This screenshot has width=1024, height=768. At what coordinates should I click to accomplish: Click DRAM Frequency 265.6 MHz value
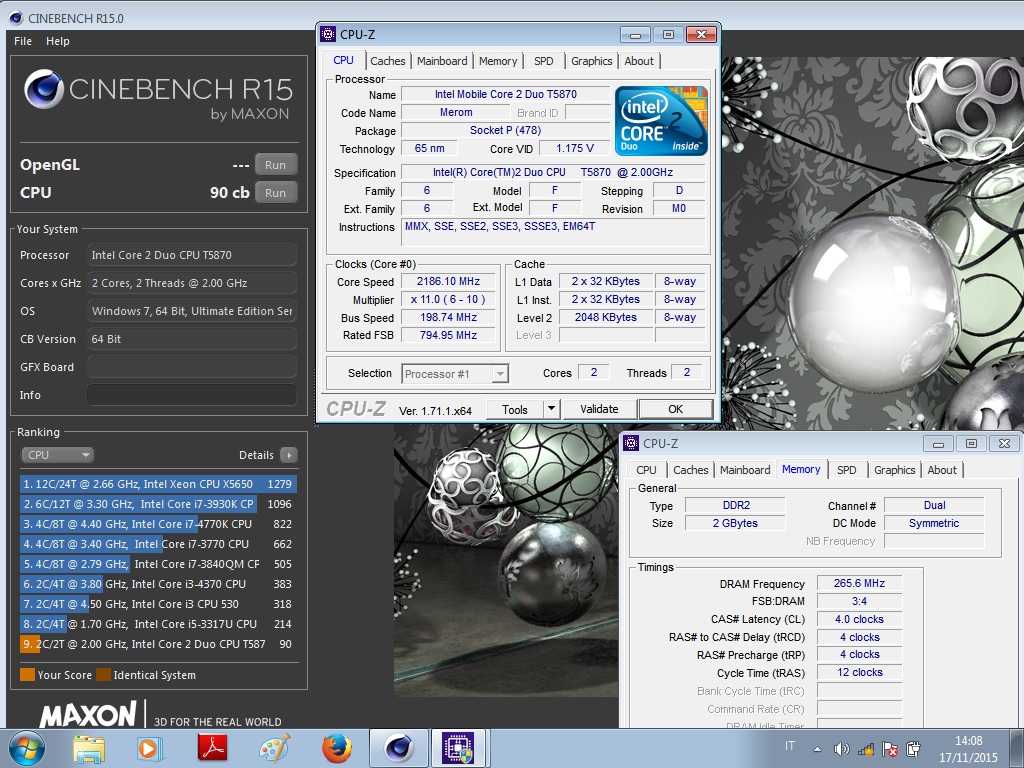[x=859, y=583]
